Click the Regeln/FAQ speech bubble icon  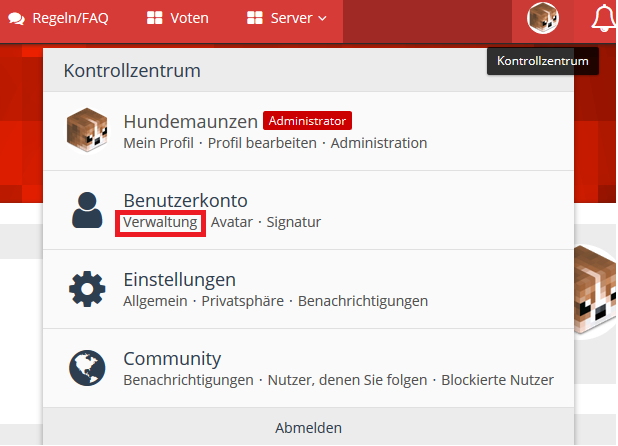pyautogui.click(x=17, y=18)
